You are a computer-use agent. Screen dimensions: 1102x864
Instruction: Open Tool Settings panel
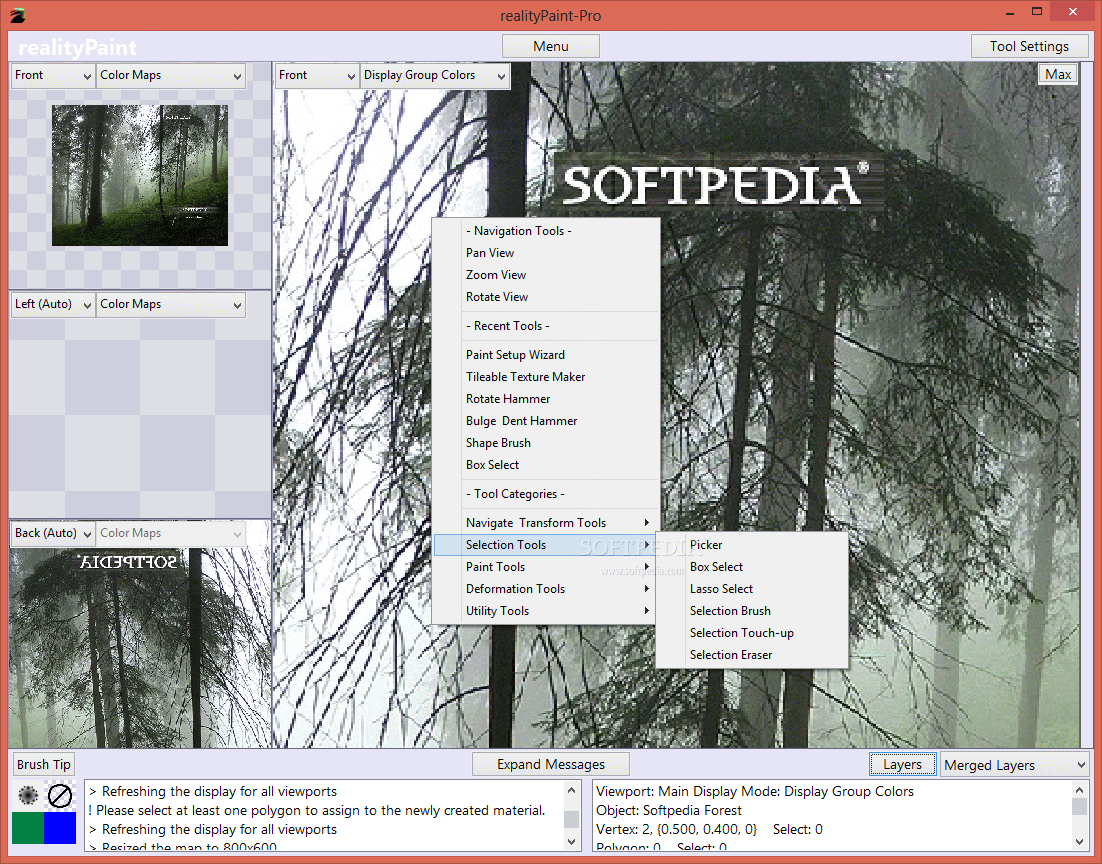tap(1029, 46)
